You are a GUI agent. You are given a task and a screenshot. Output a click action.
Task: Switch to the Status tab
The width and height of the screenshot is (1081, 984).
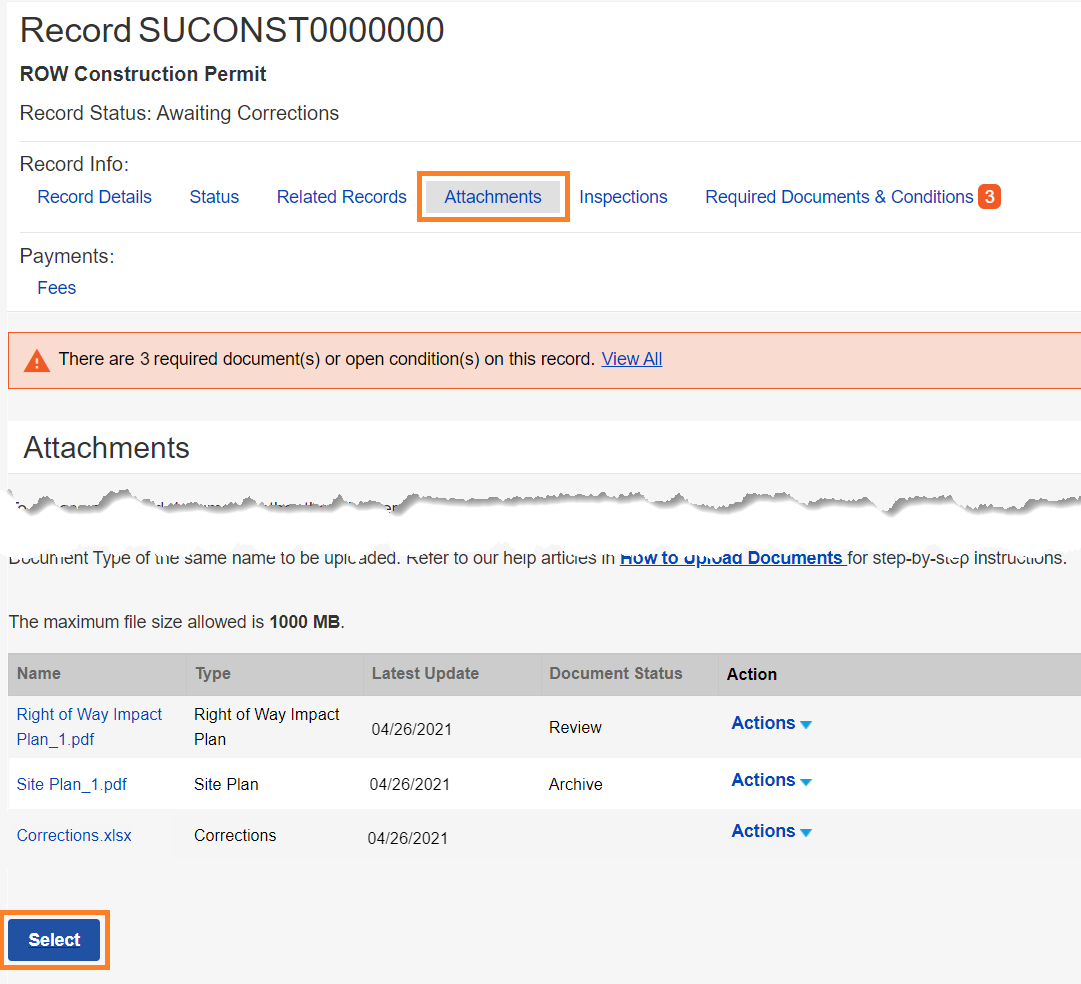tap(214, 196)
